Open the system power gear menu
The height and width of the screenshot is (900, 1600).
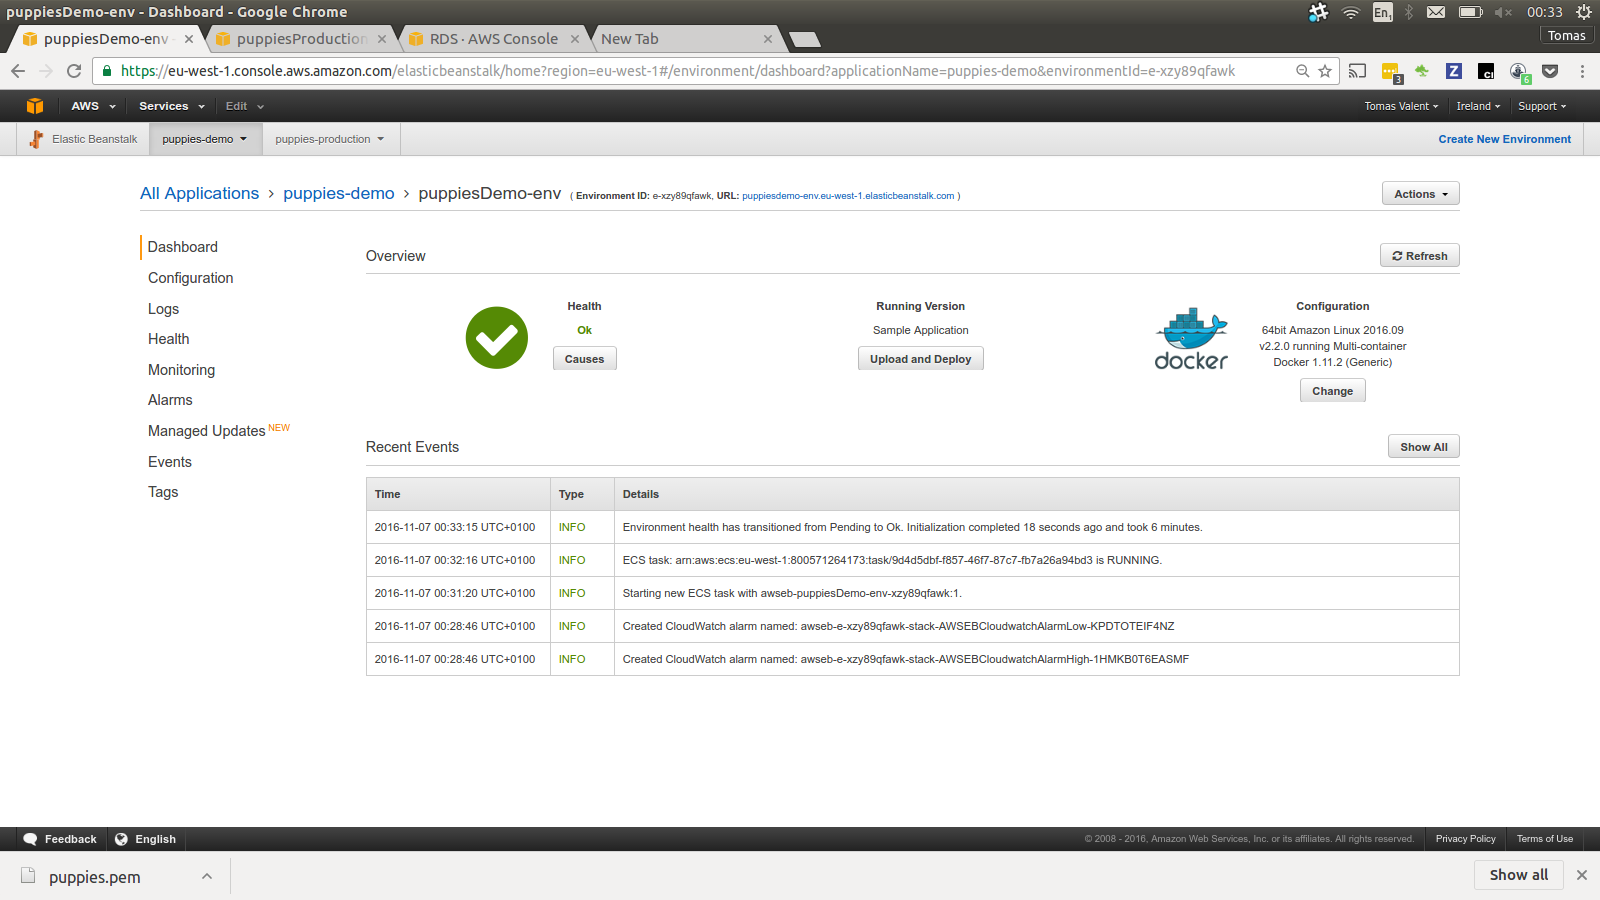click(1584, 12)
